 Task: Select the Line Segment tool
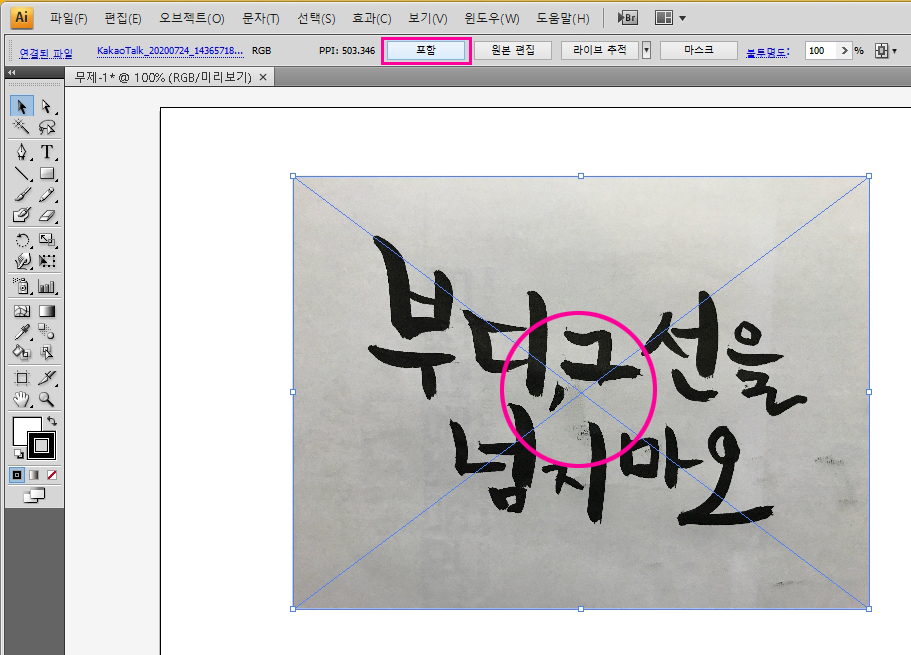point(22,173)
